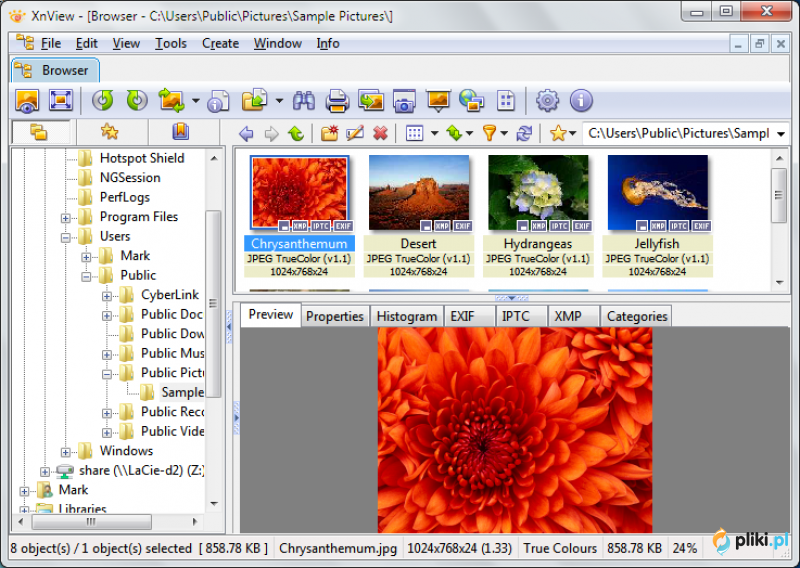The image size is (800, 568).
Task: Click the About info icon
Action: [581, 101]
